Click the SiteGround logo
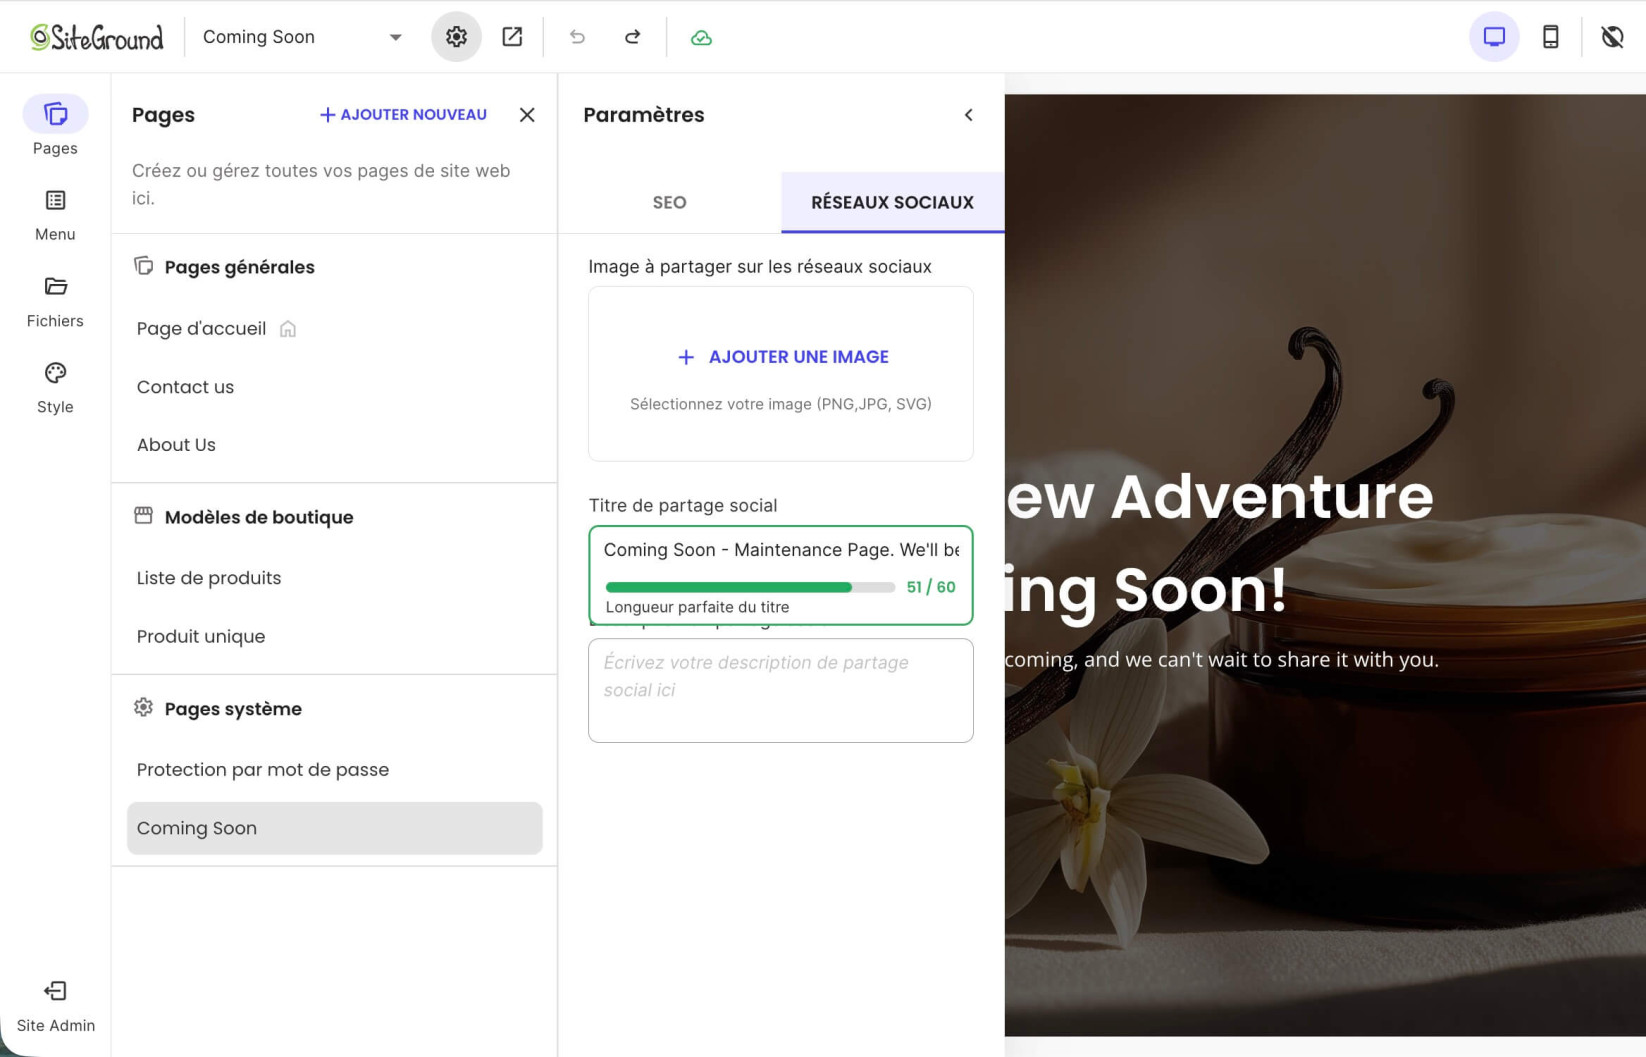This screenshot has width=1646, height=1057. pos(96,37)
